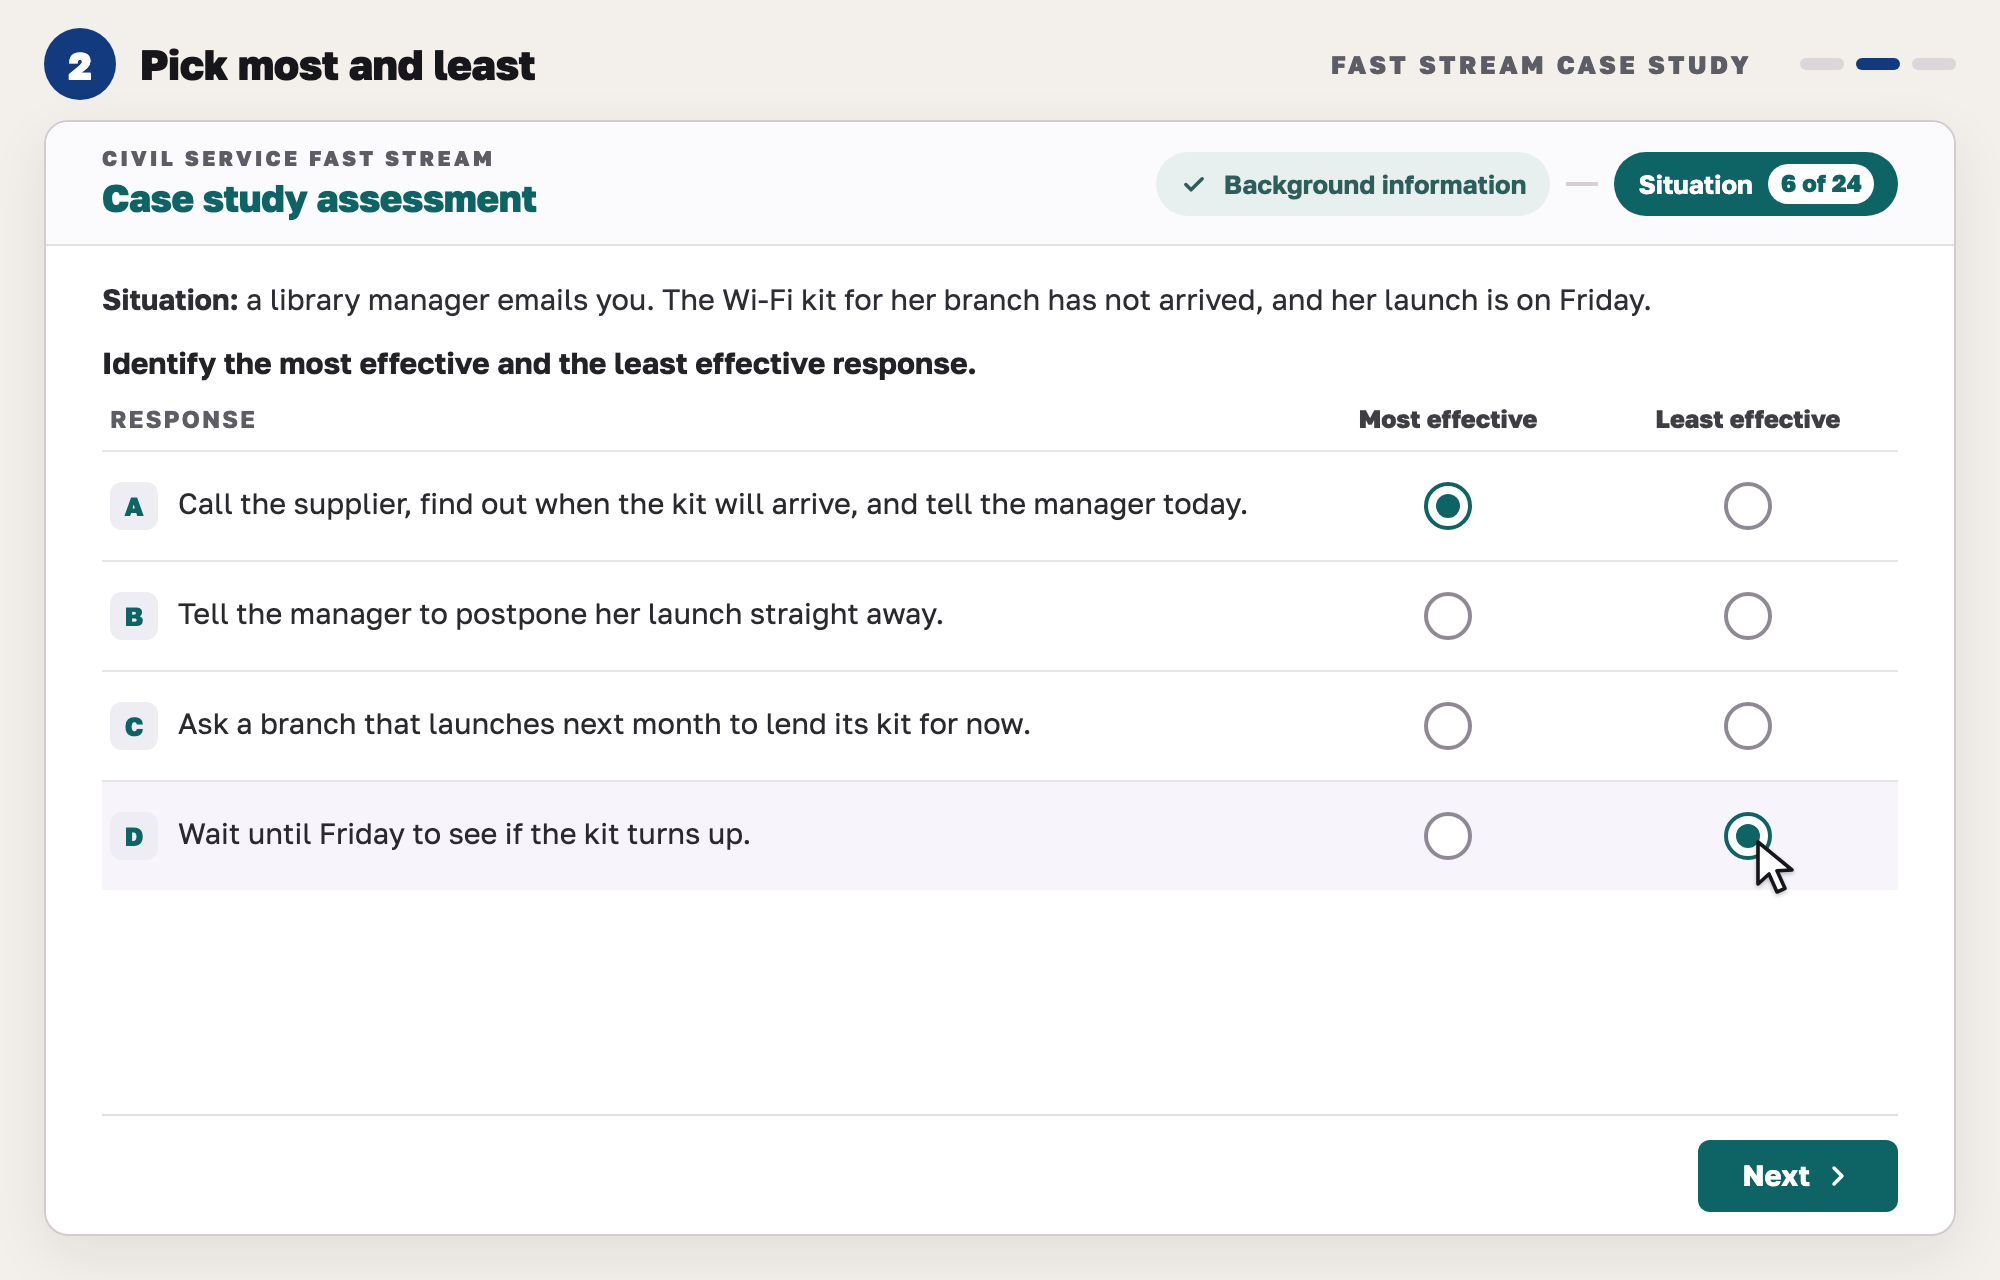Click the active blue progress segment
The height and width of the screenshot is (1280, 2000).
point(1877,64)
